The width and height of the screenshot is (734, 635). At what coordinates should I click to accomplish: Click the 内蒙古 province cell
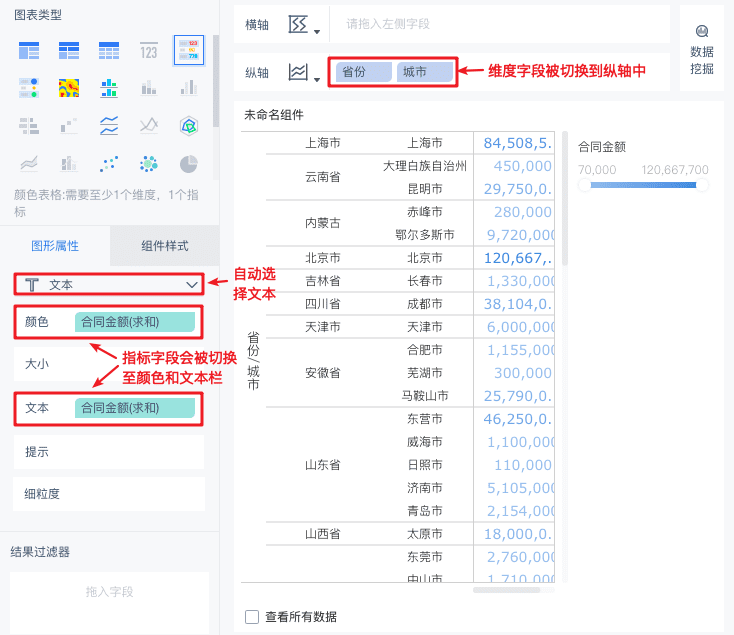click(323, 223)
